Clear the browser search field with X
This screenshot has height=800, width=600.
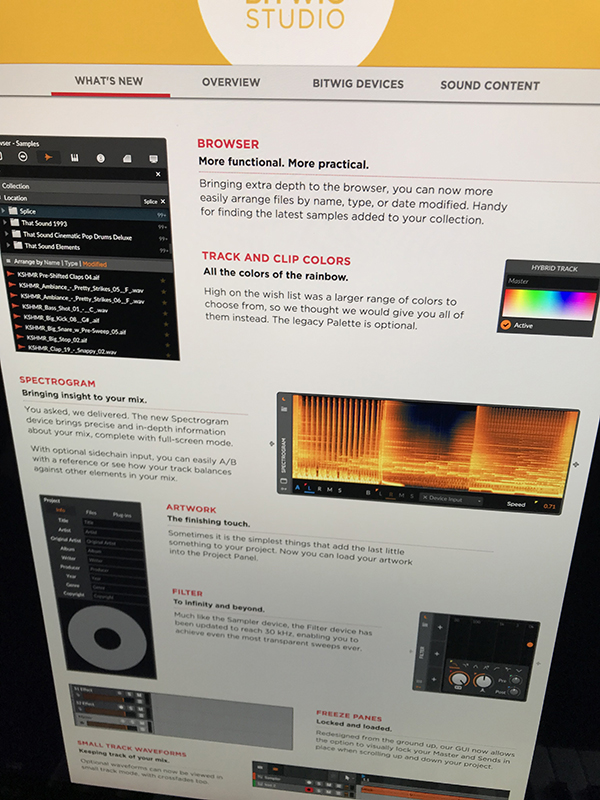pyautogui.click(x=158, y=174)
